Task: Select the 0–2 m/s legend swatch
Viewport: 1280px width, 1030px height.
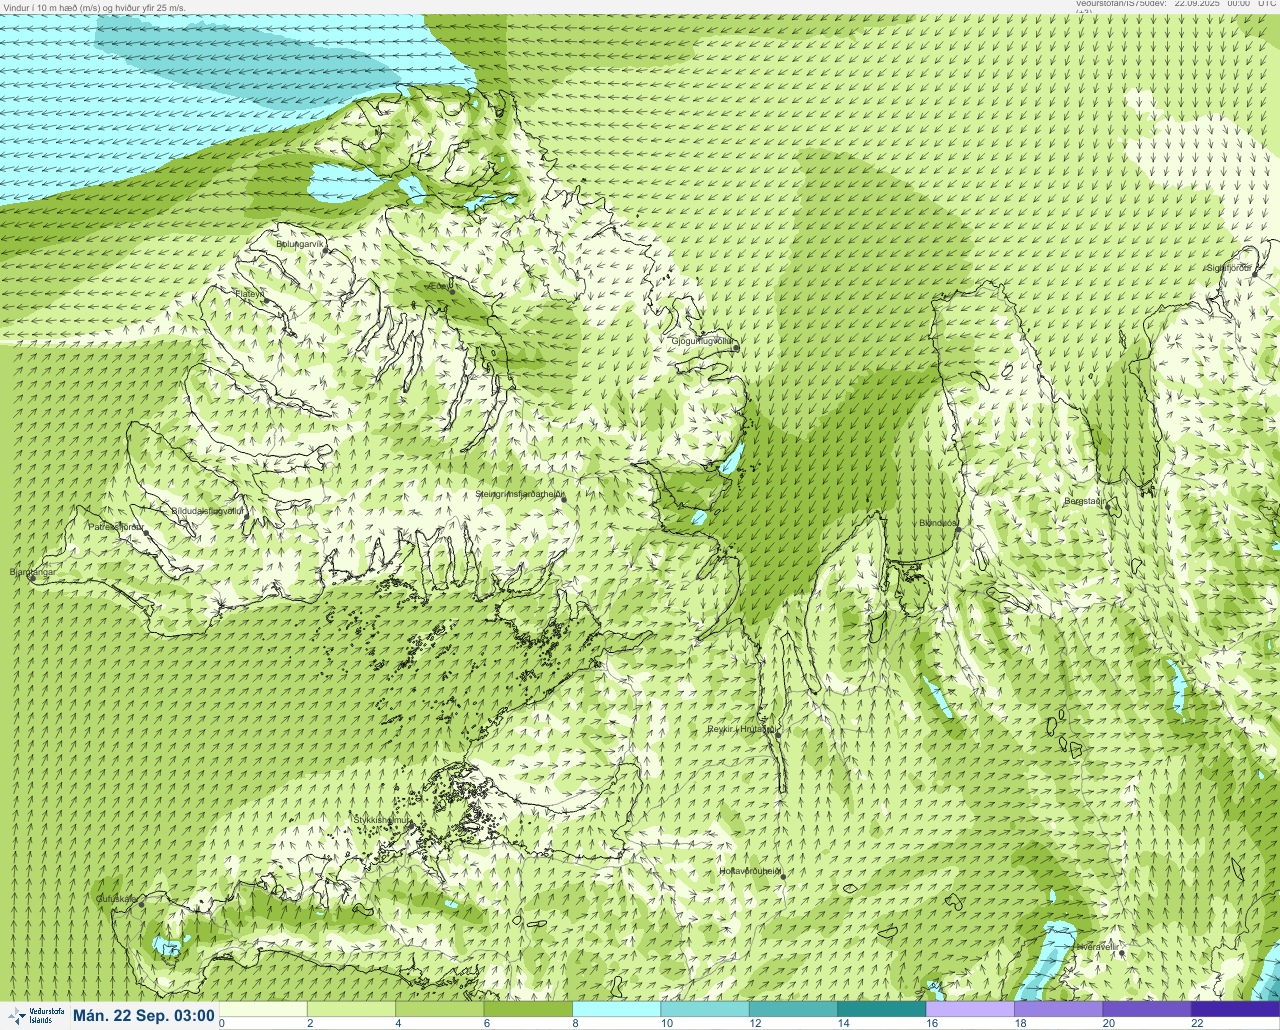Action: pyautogui.click(x=263, y=1009)
